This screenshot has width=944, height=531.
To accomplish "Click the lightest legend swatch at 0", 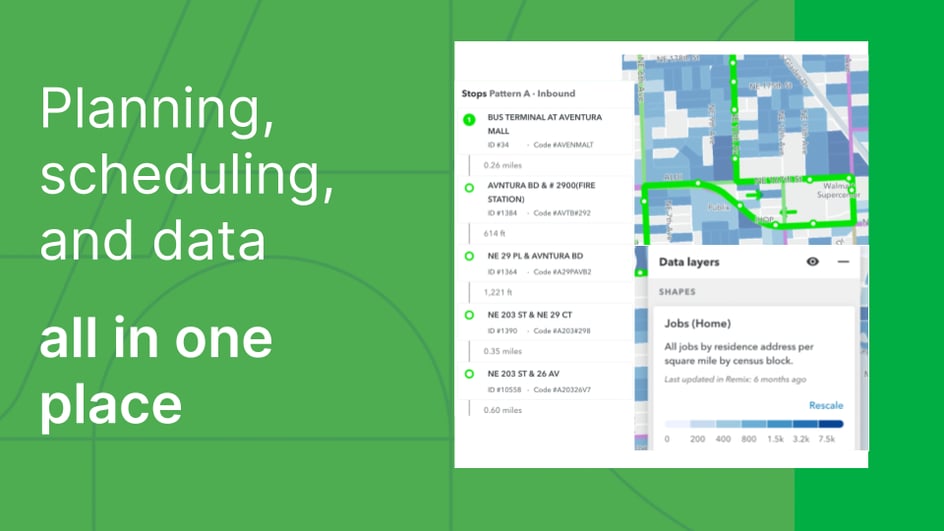I will (677, 424).
